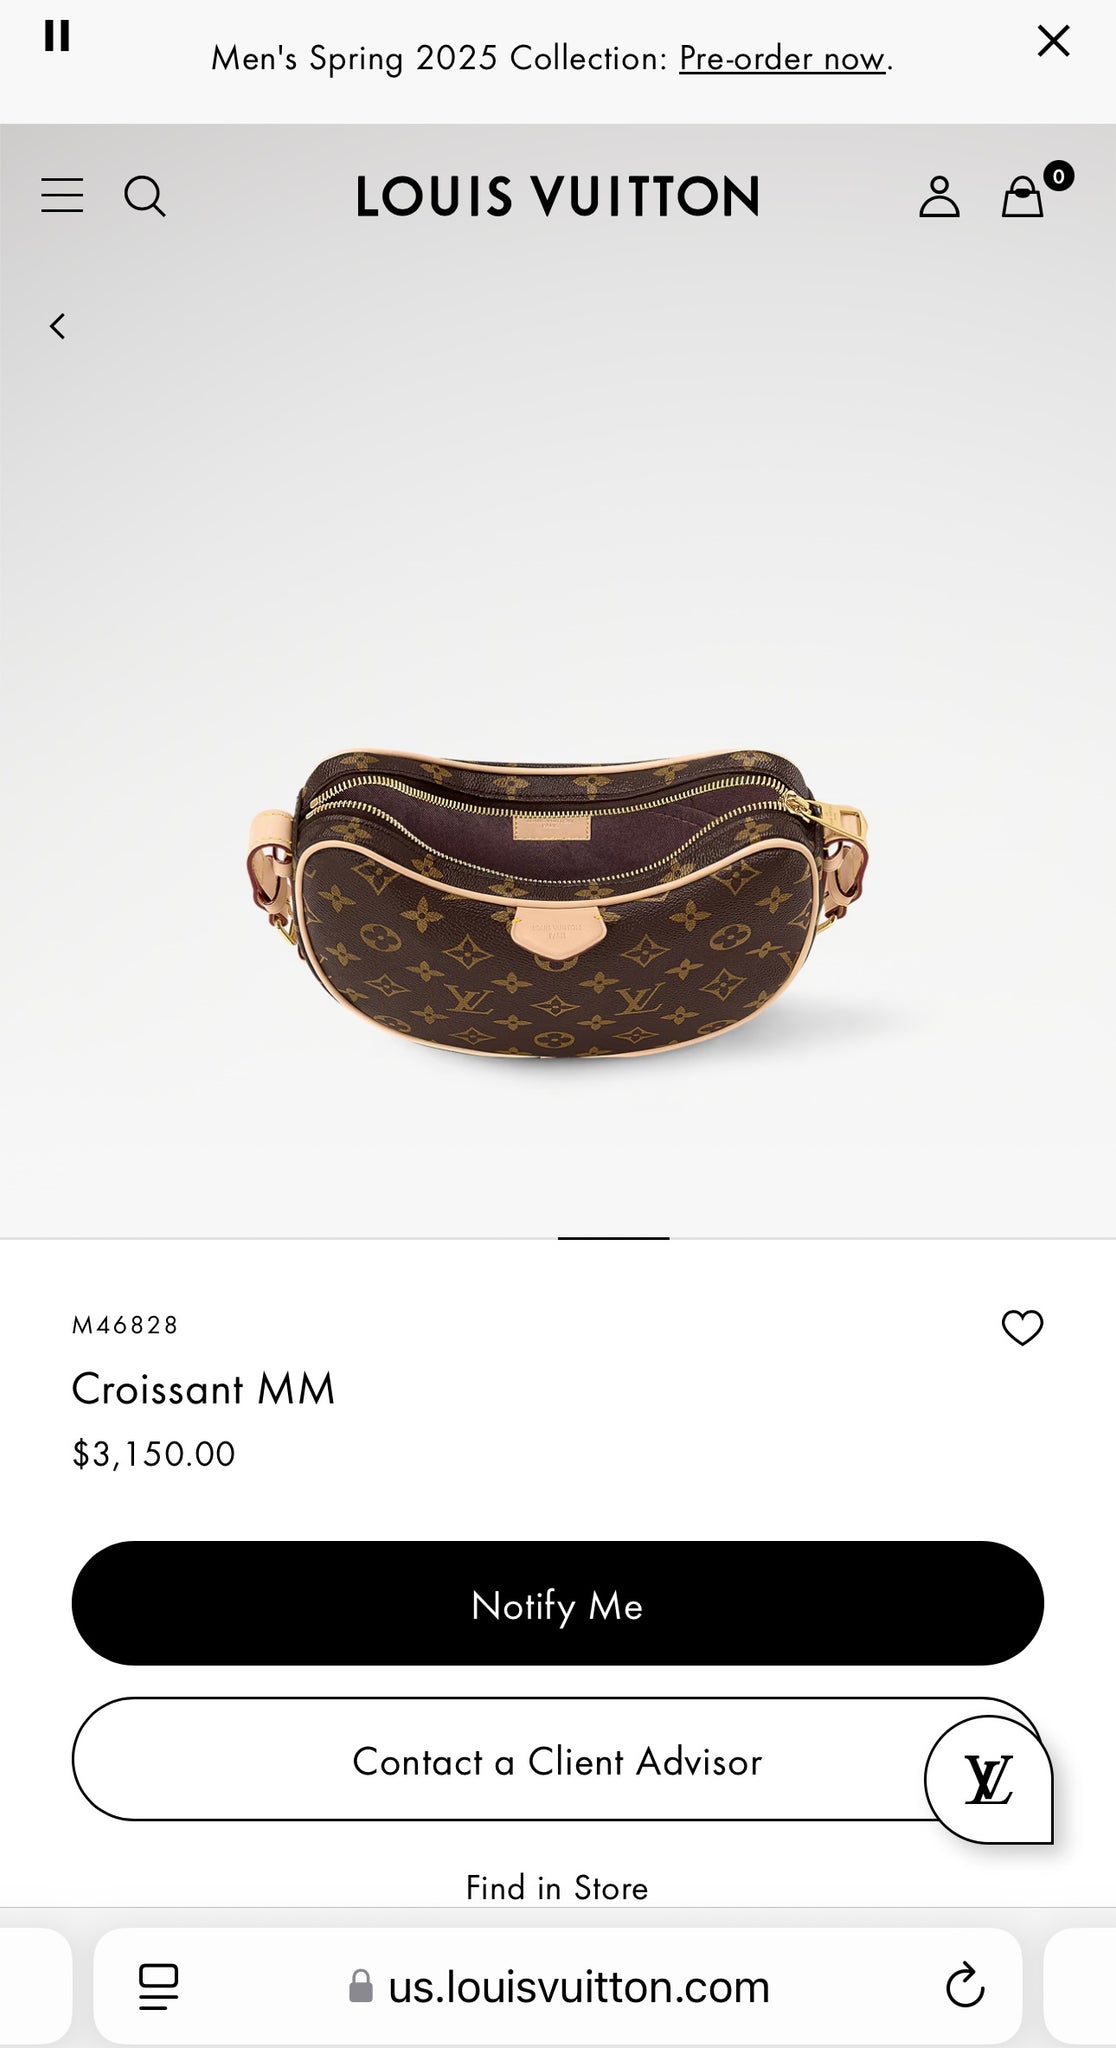
Task: Tap the us.louisvuitton.com address field
Action: click(558, 1986)
